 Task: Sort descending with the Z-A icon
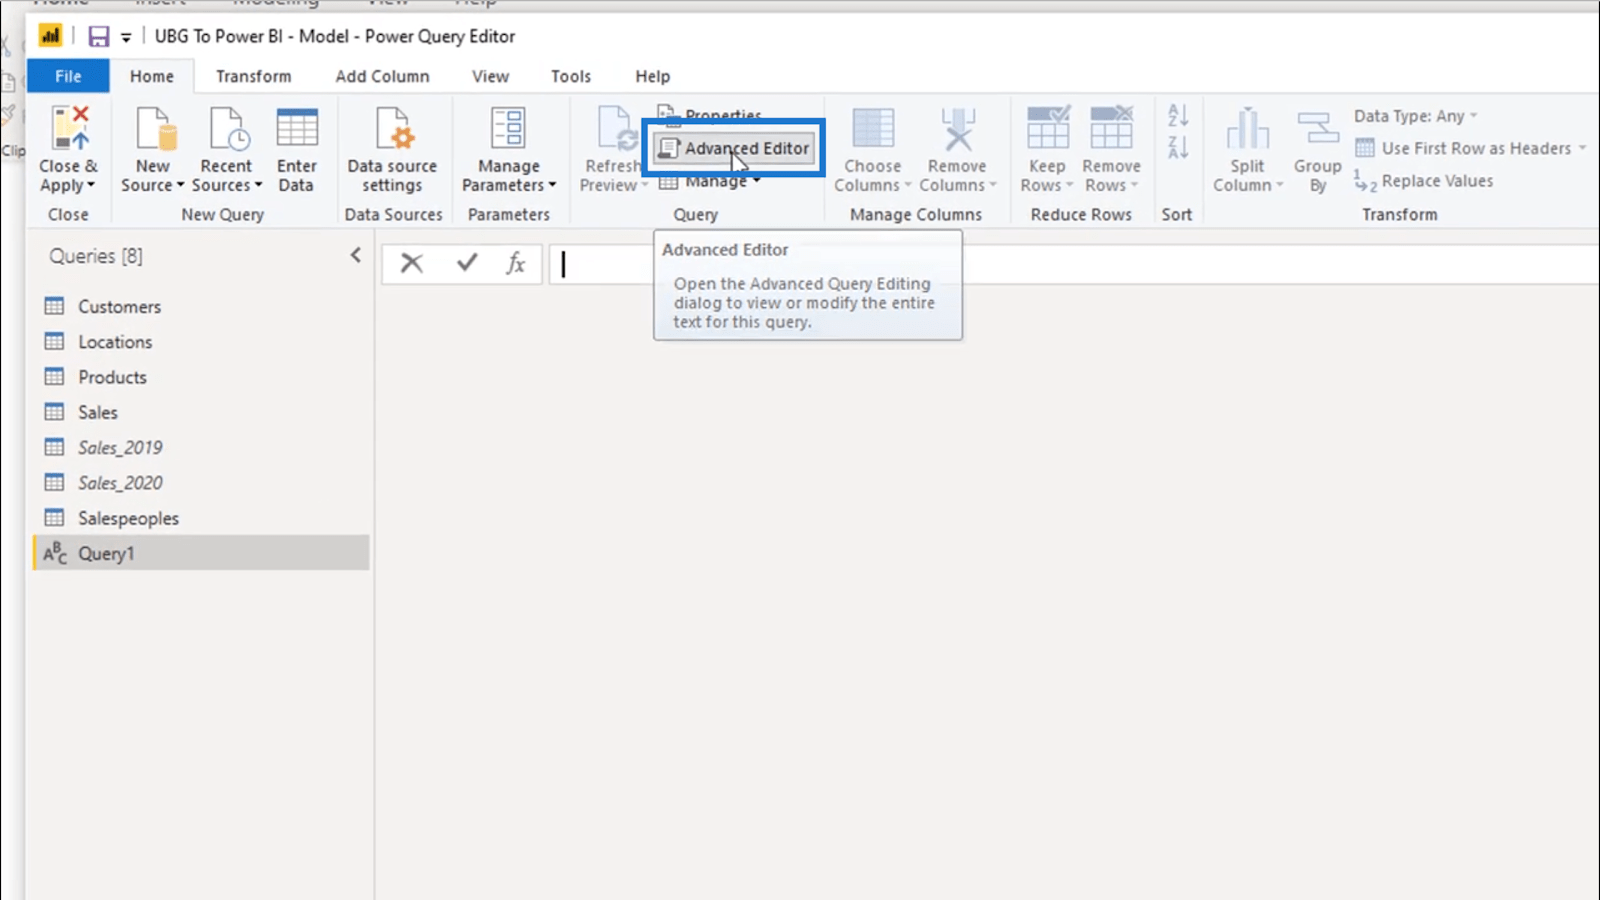(x=1178, y=148)
